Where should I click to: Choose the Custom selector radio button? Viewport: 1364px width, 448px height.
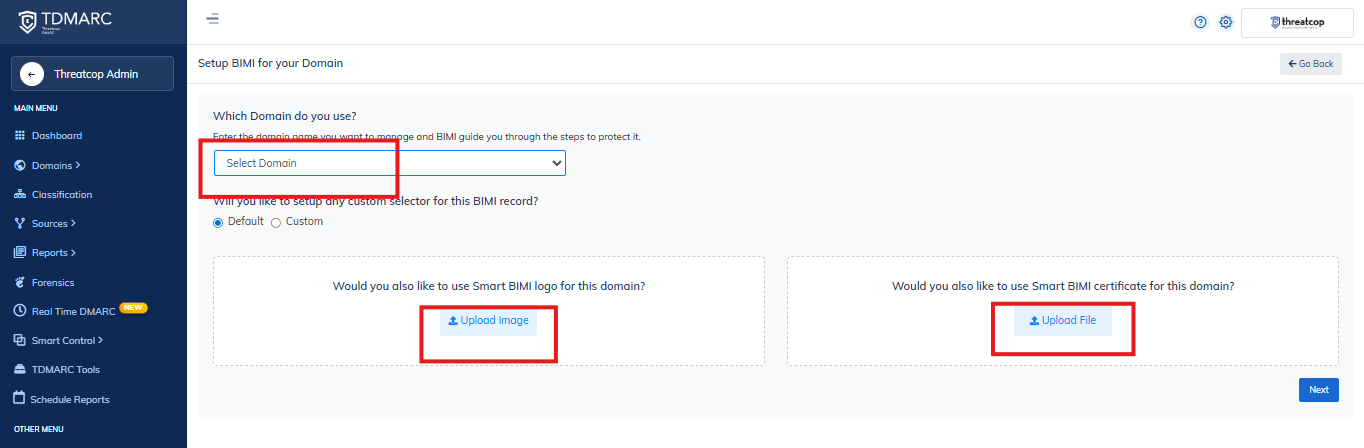pos(276,222)
